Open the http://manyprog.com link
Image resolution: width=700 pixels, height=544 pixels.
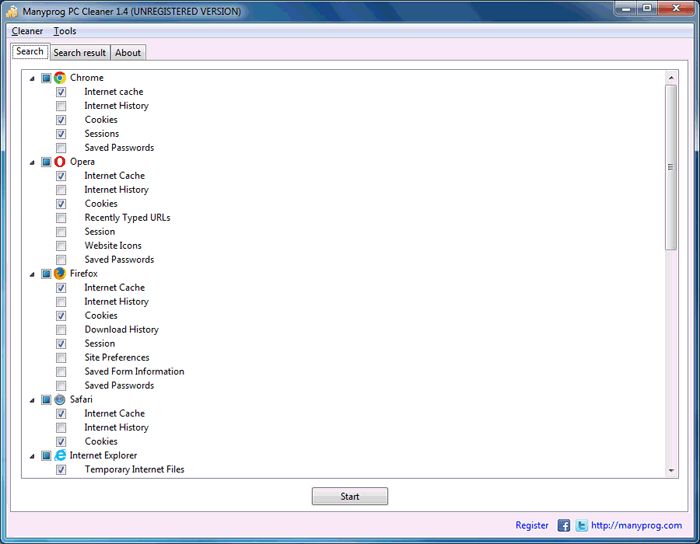(637, 525)
